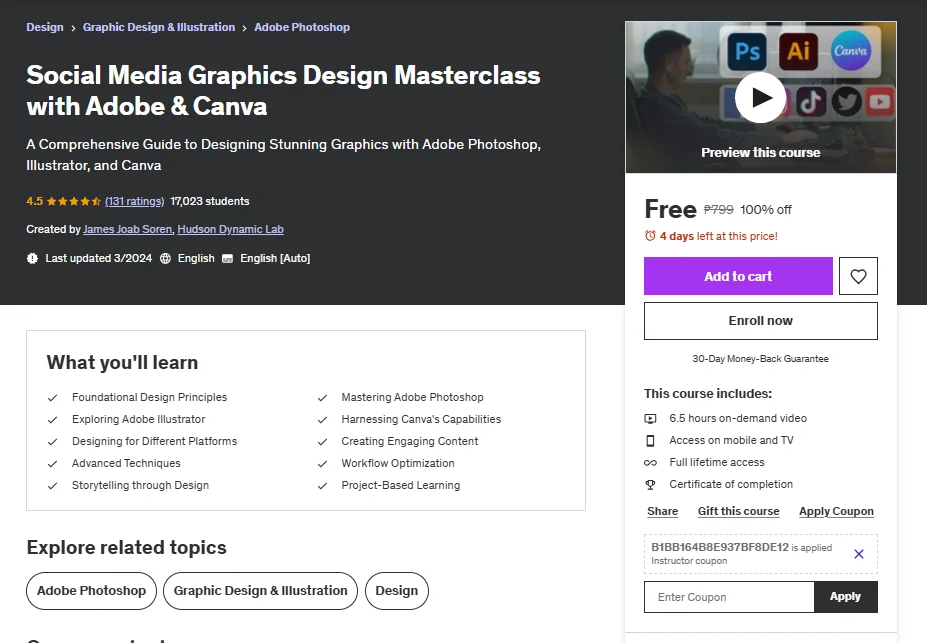Open the 131 ratings link
Screen dimensions: 927x643
(135, 202)
